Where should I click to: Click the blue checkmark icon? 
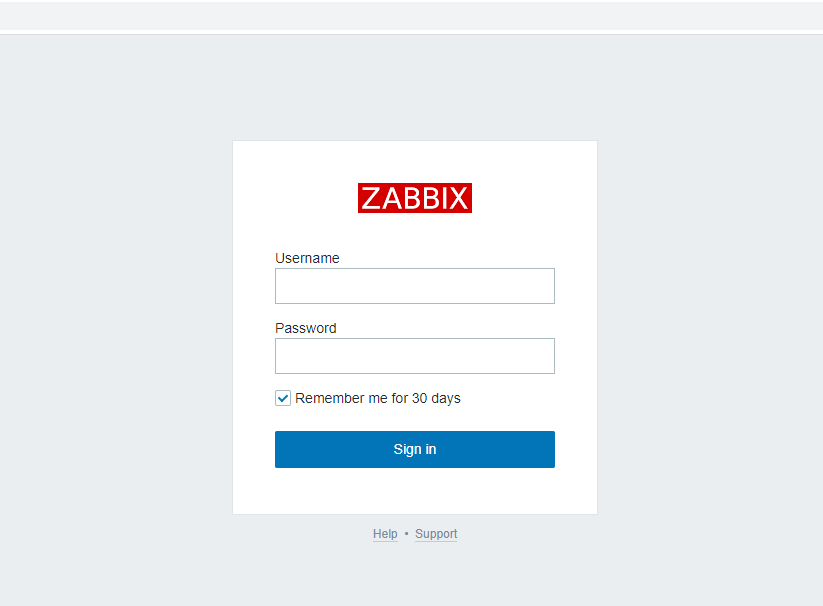(x=283, y=398)
